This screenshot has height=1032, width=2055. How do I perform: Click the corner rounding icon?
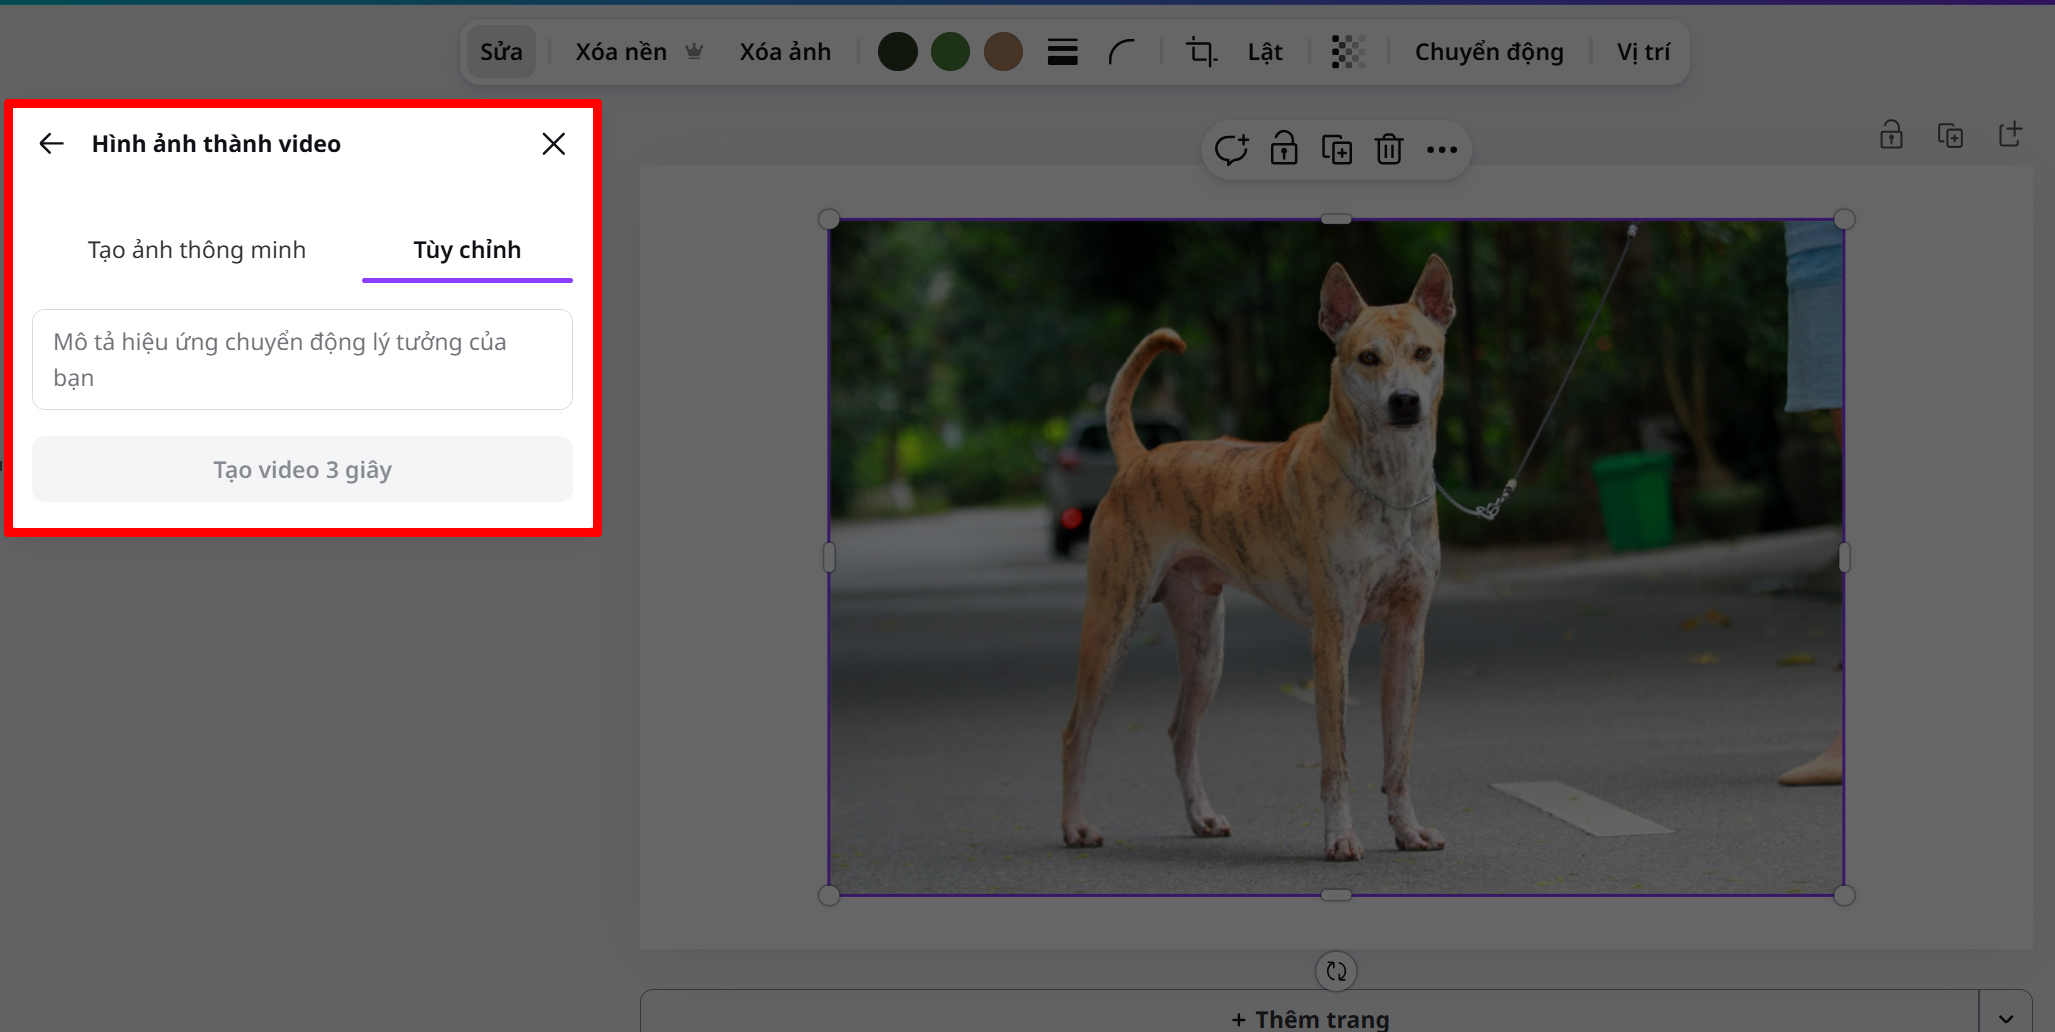click(x=1122, y=51)
